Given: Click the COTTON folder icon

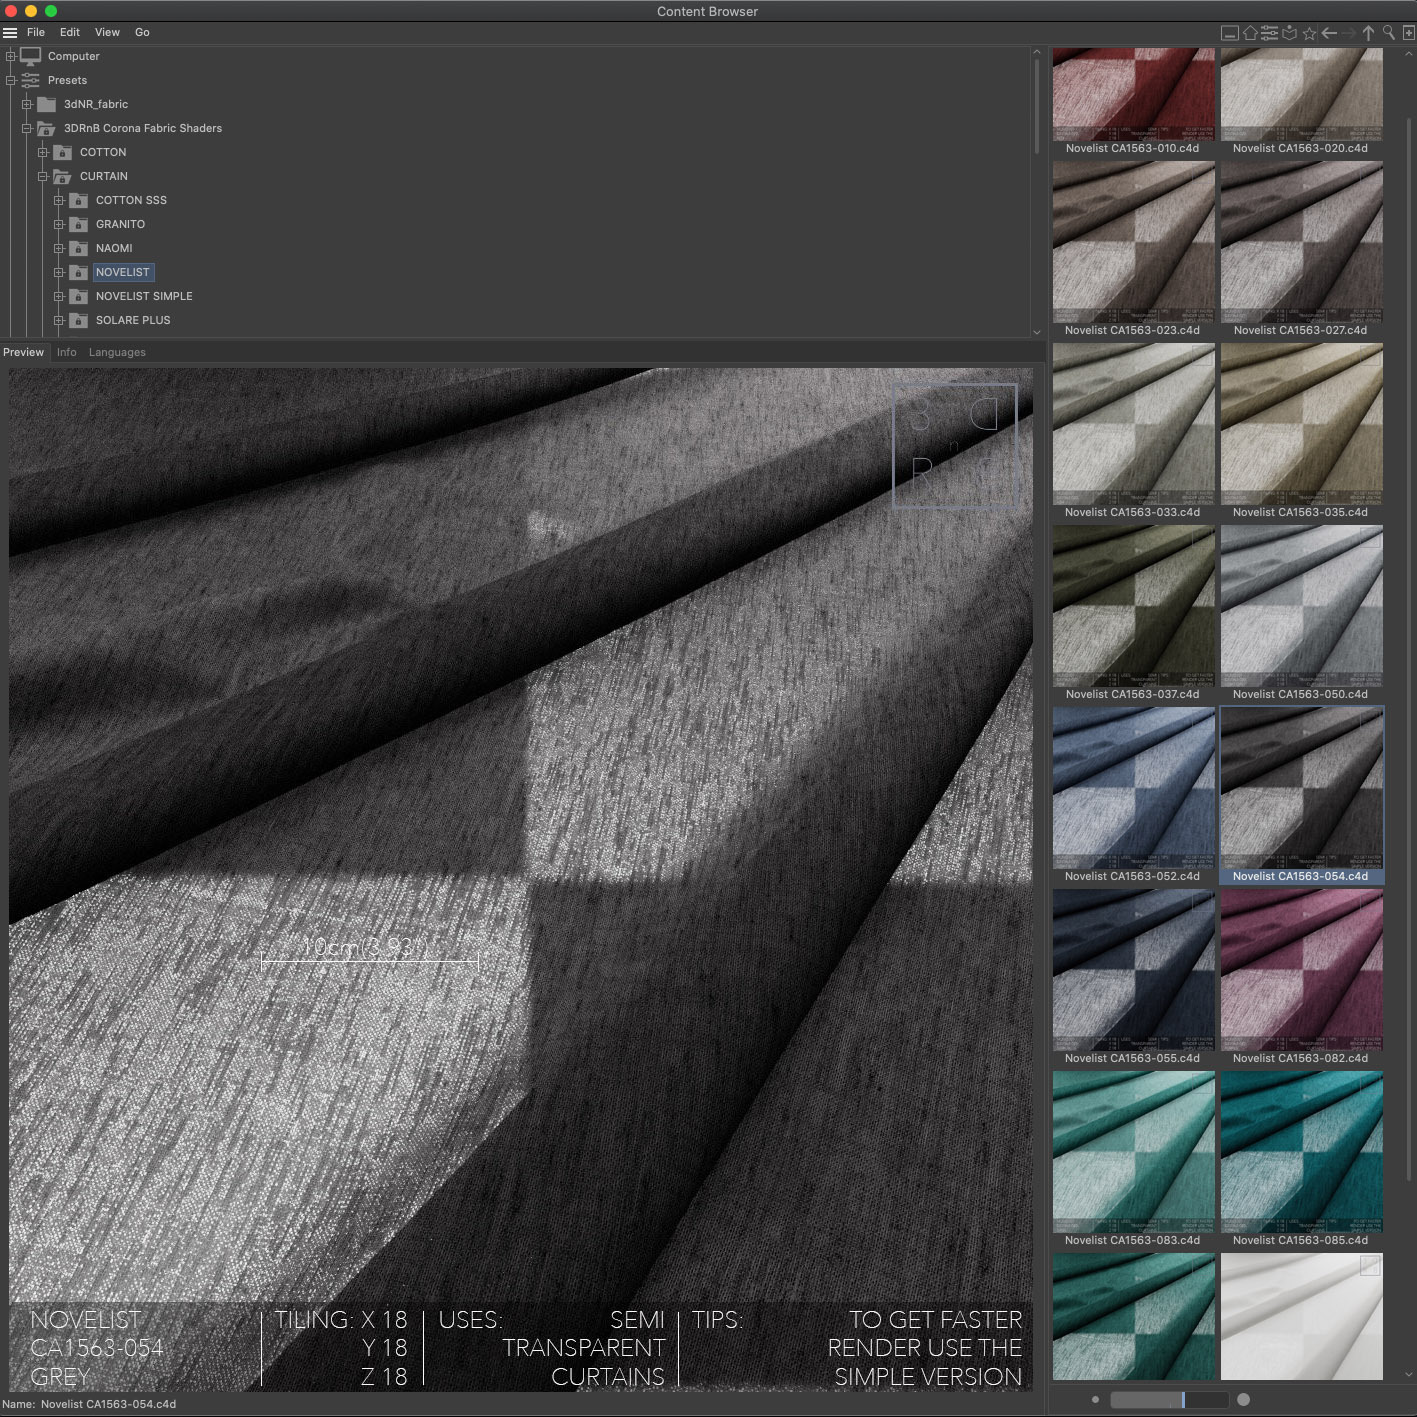Looking at the screenshot, I should (62, 153).
